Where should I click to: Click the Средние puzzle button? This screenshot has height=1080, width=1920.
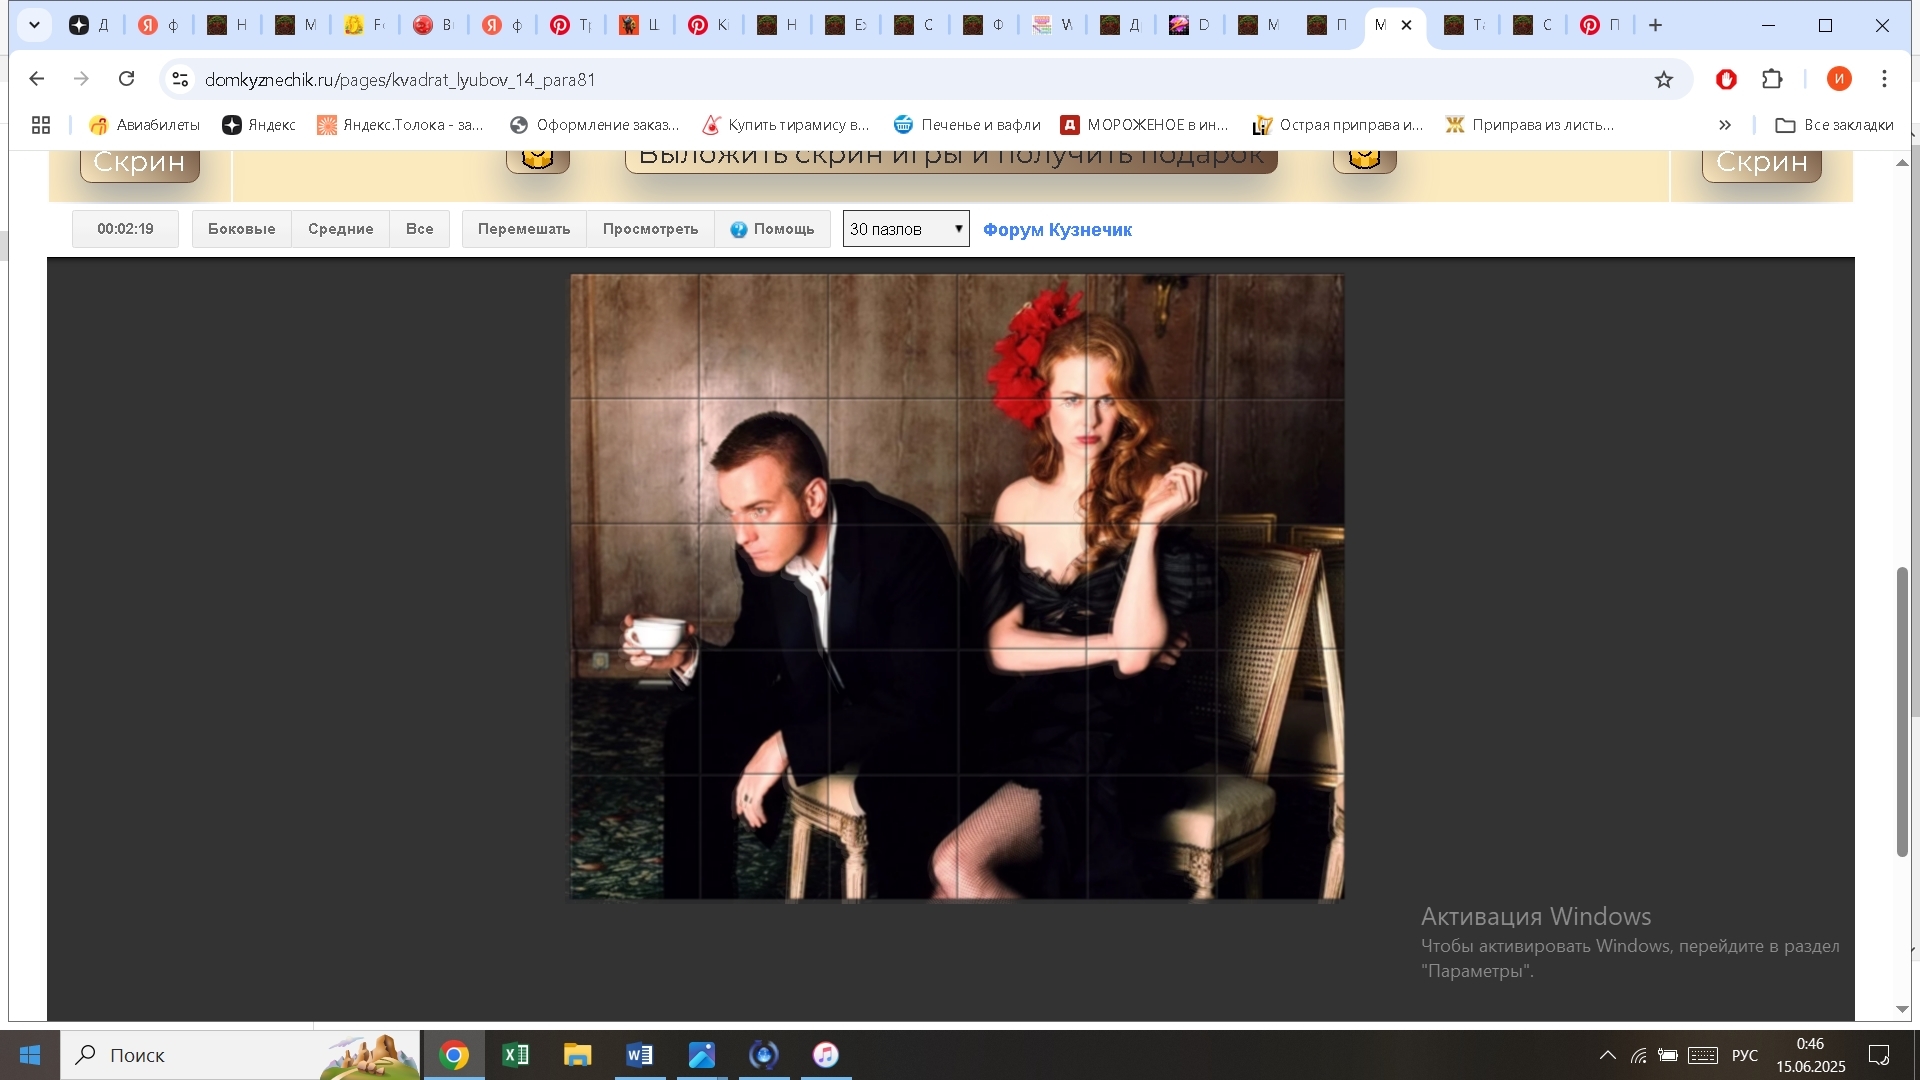point(340,229)
